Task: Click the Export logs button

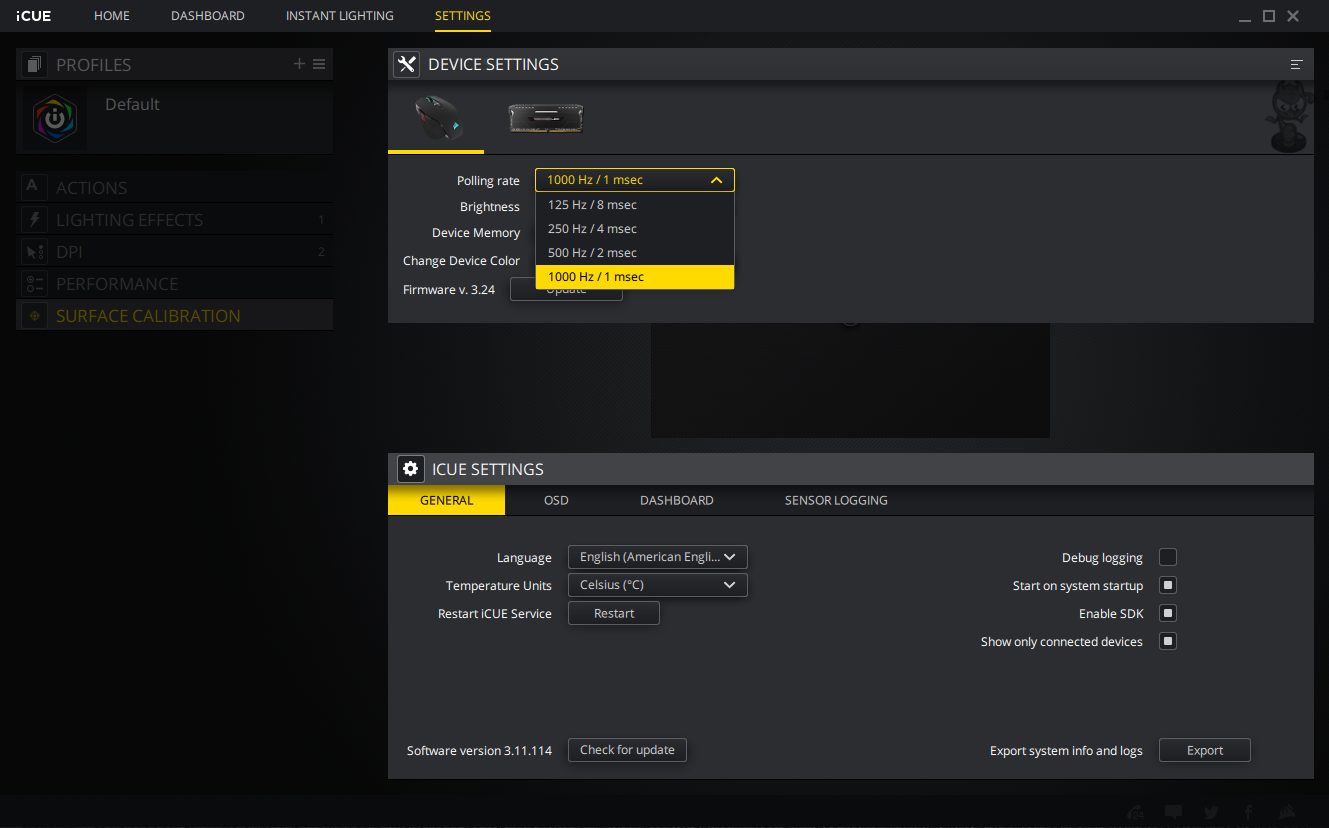Action: (x=1205, y=750)
